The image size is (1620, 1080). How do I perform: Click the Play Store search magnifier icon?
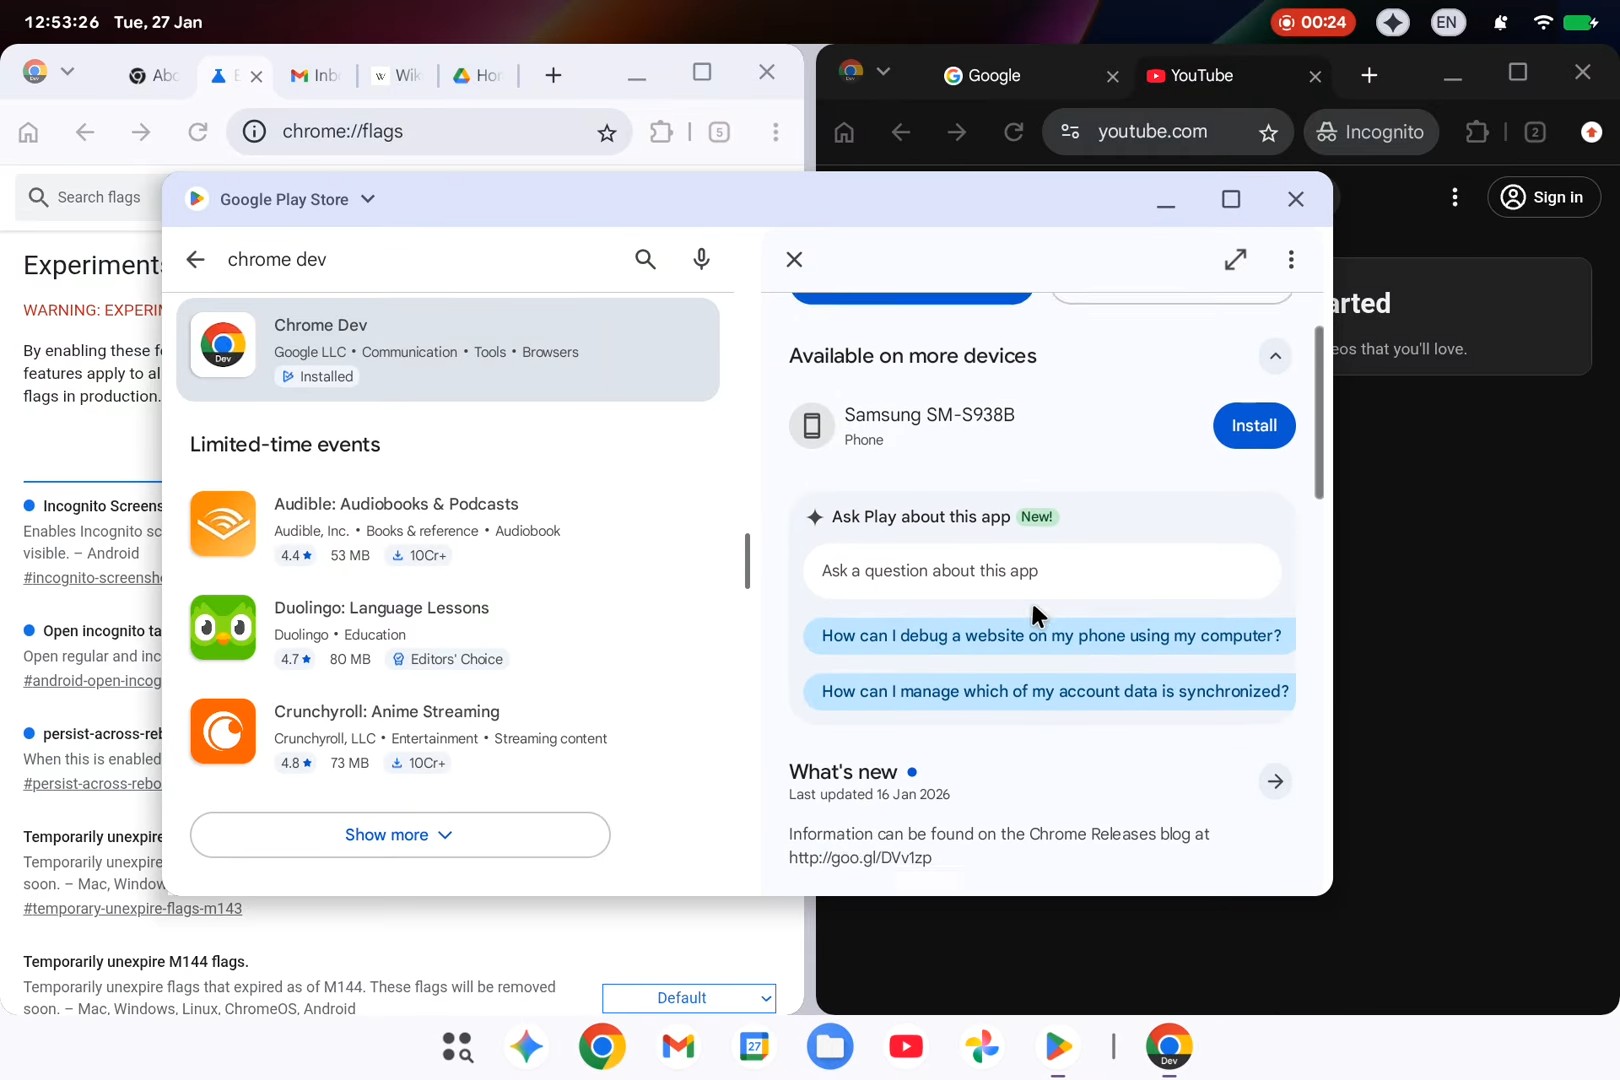645,260
